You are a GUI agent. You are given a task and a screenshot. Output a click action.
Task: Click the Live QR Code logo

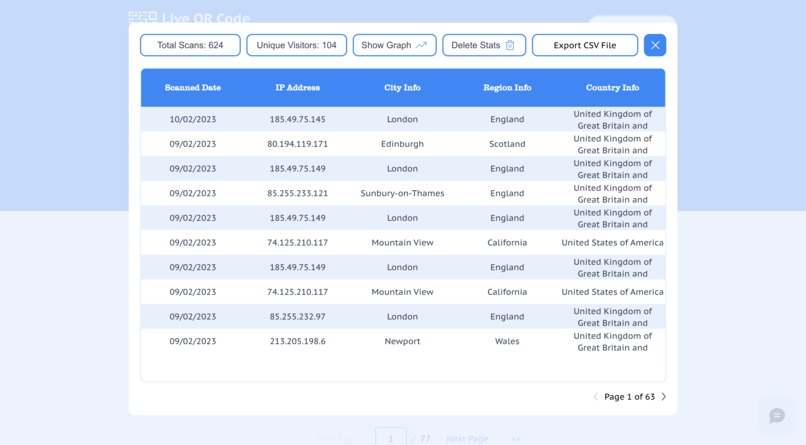[x=189, y=18]
